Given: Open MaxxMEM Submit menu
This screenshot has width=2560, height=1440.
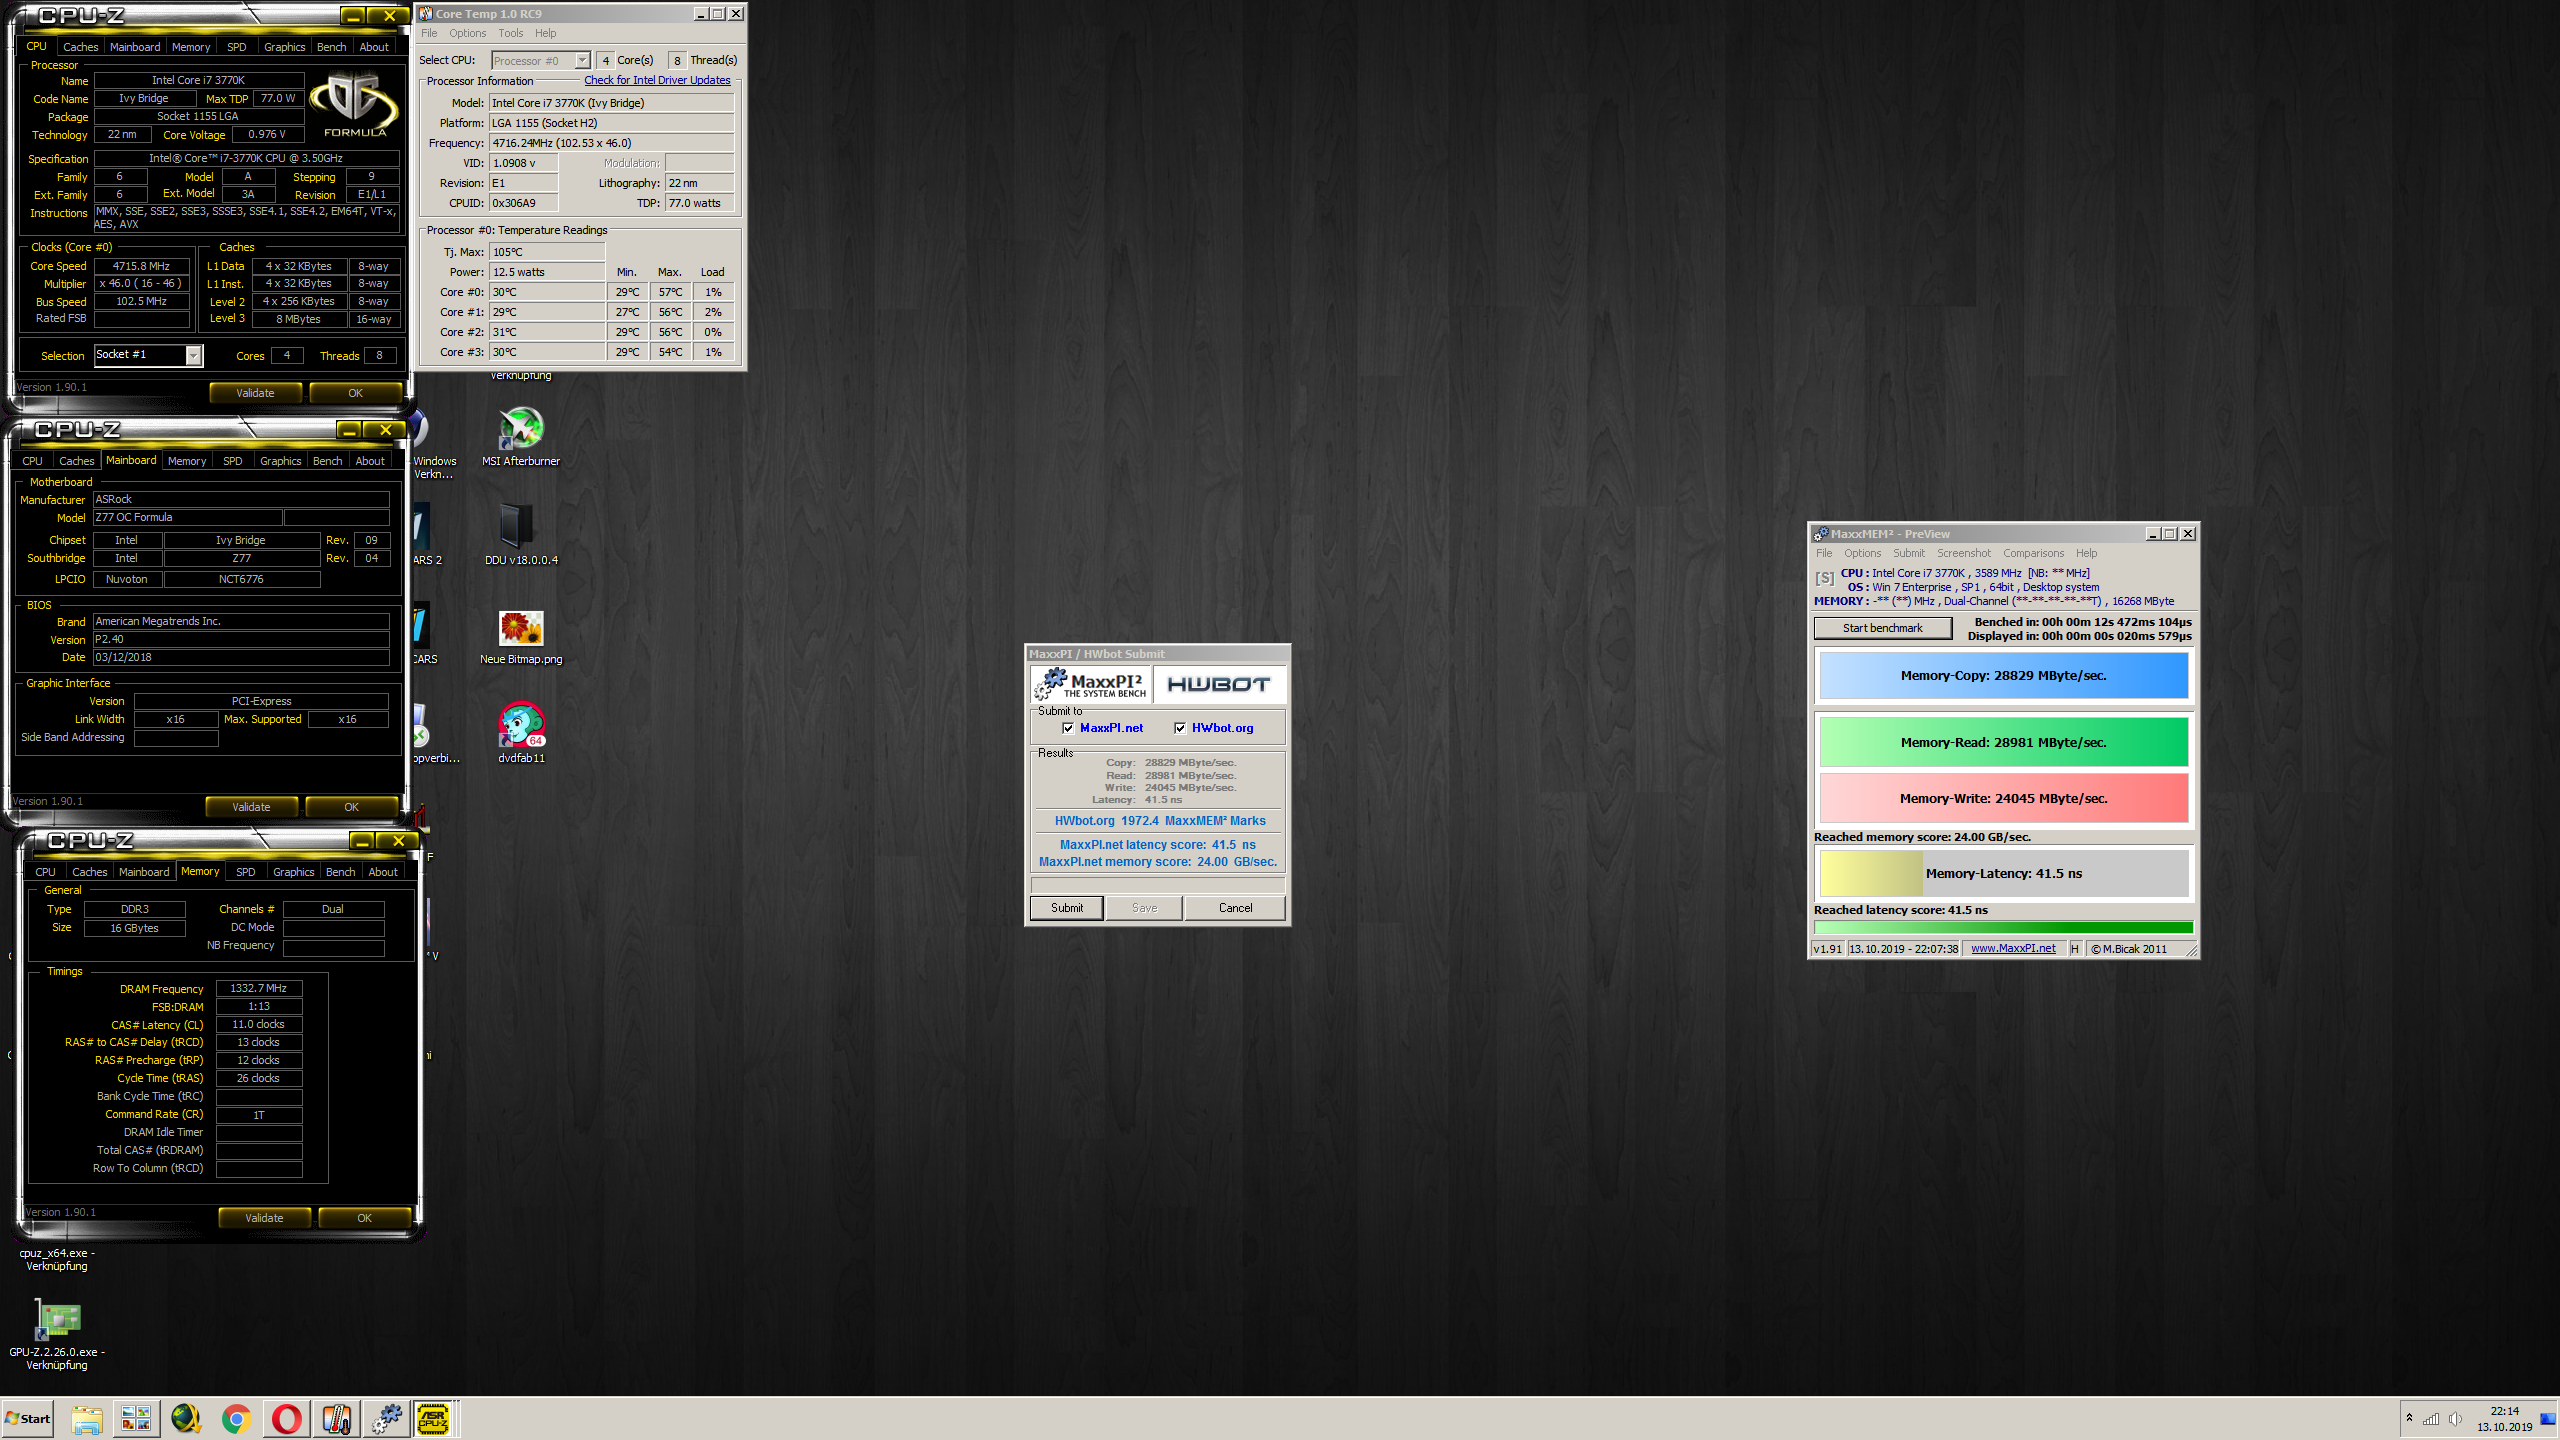Looking at the screenshot, I should (x=1908, y=553).
